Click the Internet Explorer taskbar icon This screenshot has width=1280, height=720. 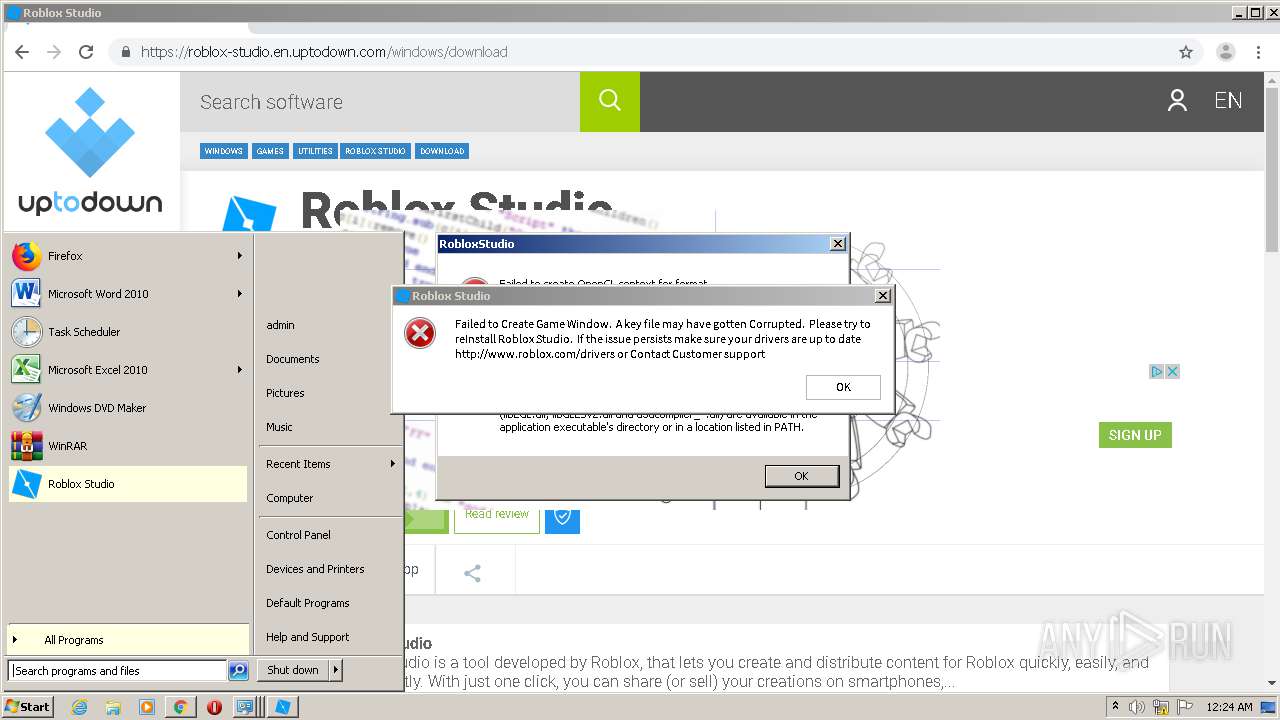(x=79, y=707)
